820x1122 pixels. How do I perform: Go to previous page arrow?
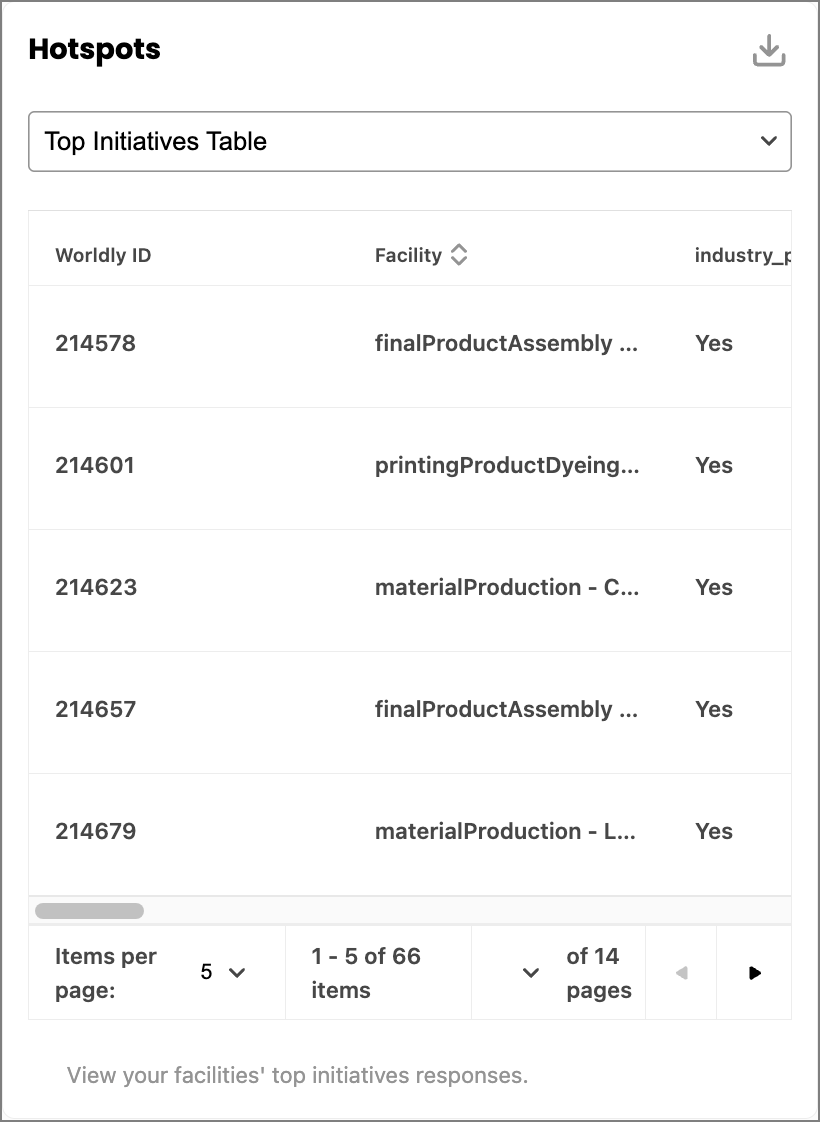(x=681, y=972)
